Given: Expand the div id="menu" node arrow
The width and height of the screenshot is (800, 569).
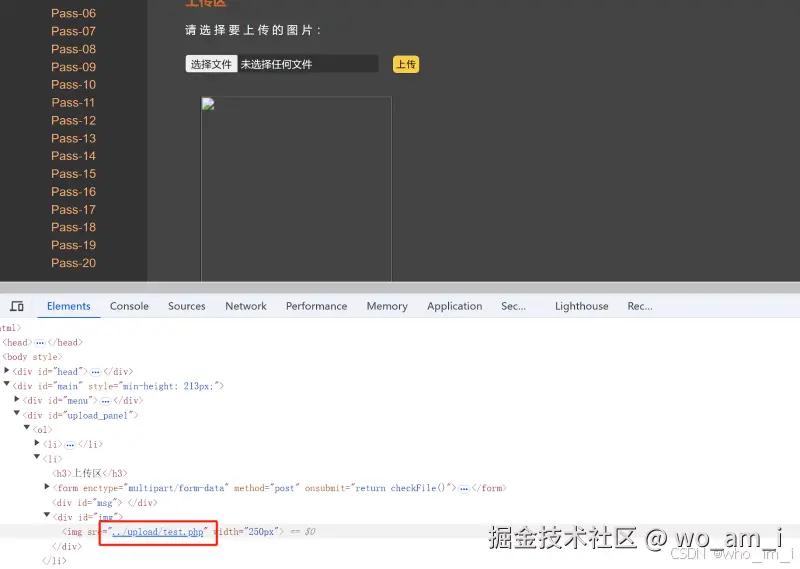Looking at the screenshot, I should (x=17, y=400).
